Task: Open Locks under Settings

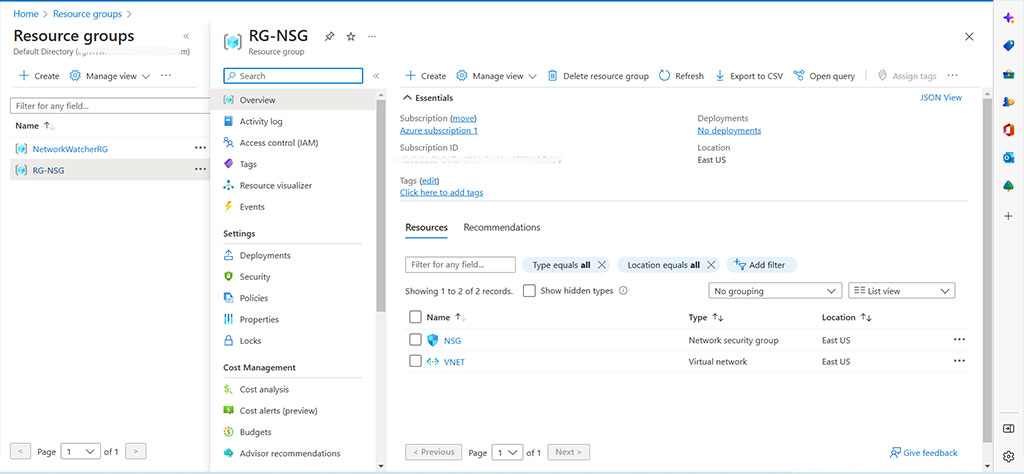Action: click(250, 340)
